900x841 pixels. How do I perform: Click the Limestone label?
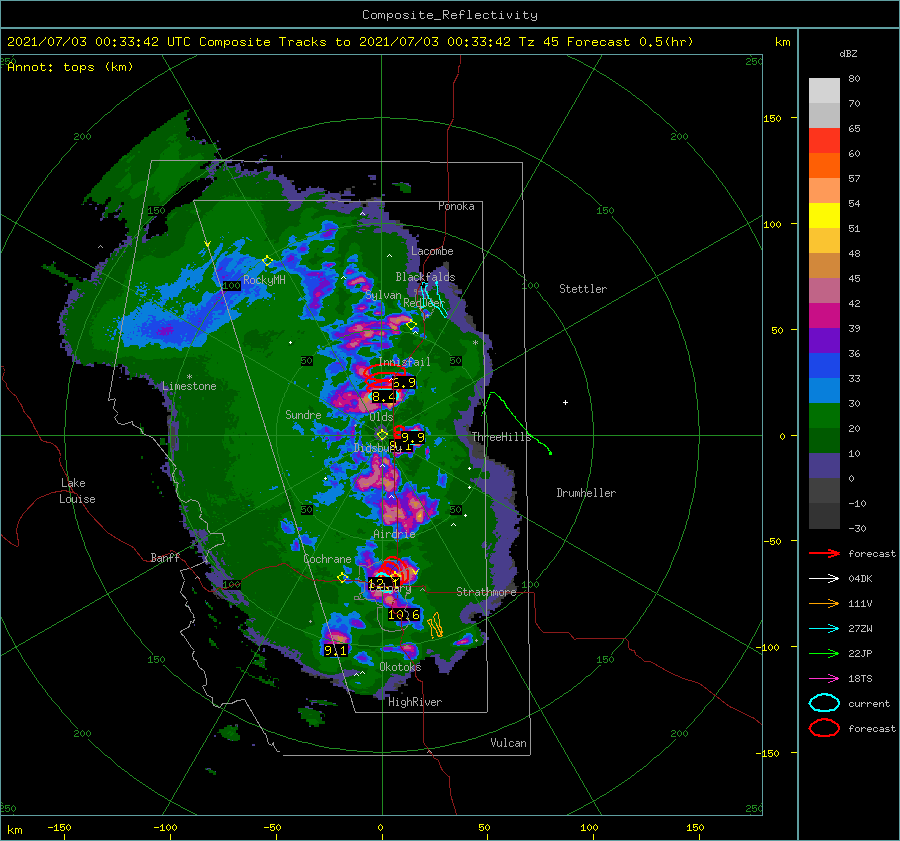click(189, 386)
